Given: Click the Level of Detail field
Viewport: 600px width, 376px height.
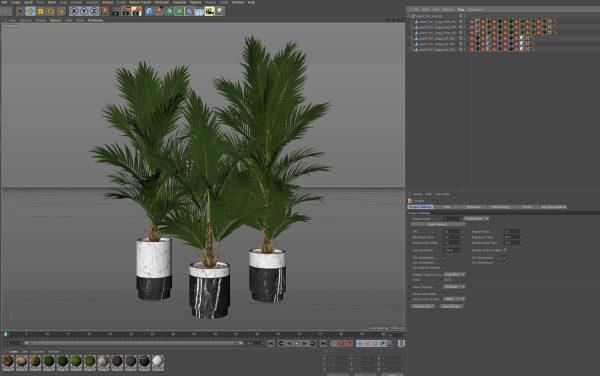Looking at the screenshot, I should (453, 251).
